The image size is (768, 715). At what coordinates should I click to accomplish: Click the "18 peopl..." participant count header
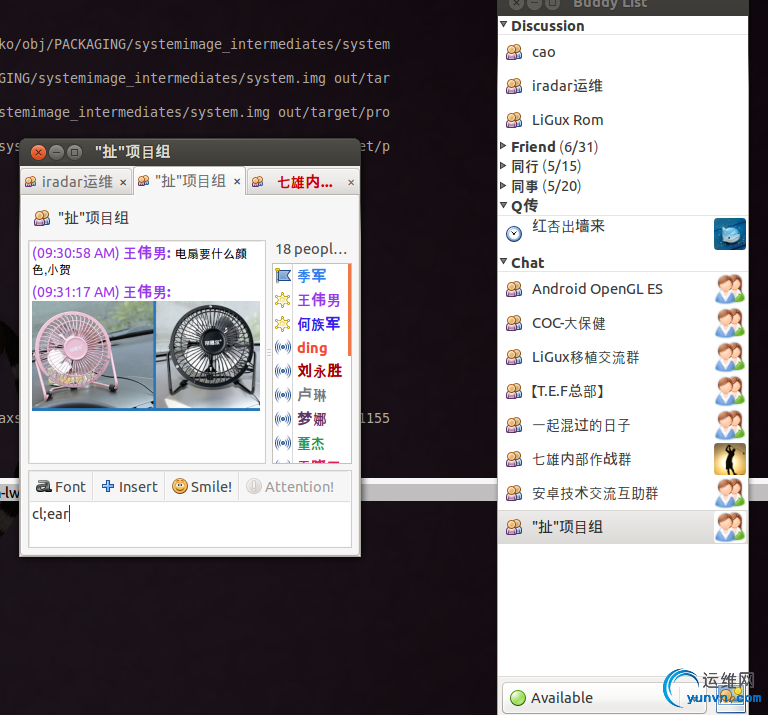[312, 249]
